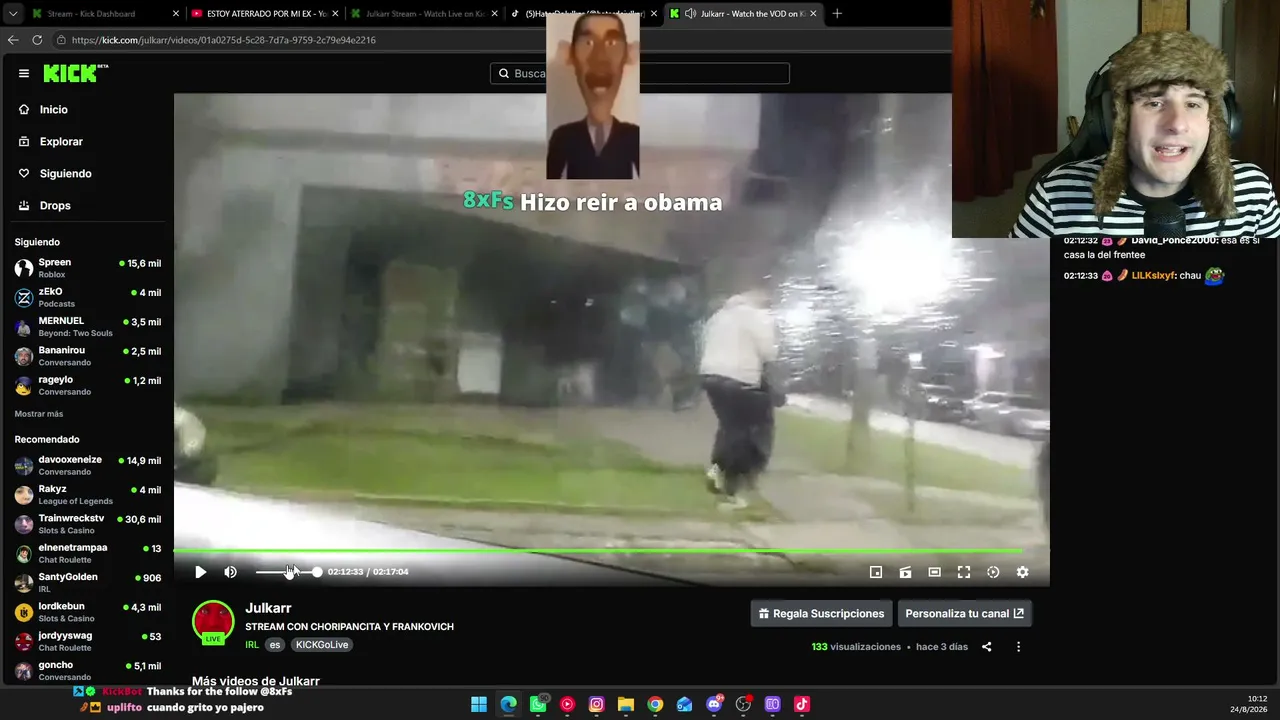
Task: Open MERNUEL channel in sidebar
Action: tap(88, 326)
